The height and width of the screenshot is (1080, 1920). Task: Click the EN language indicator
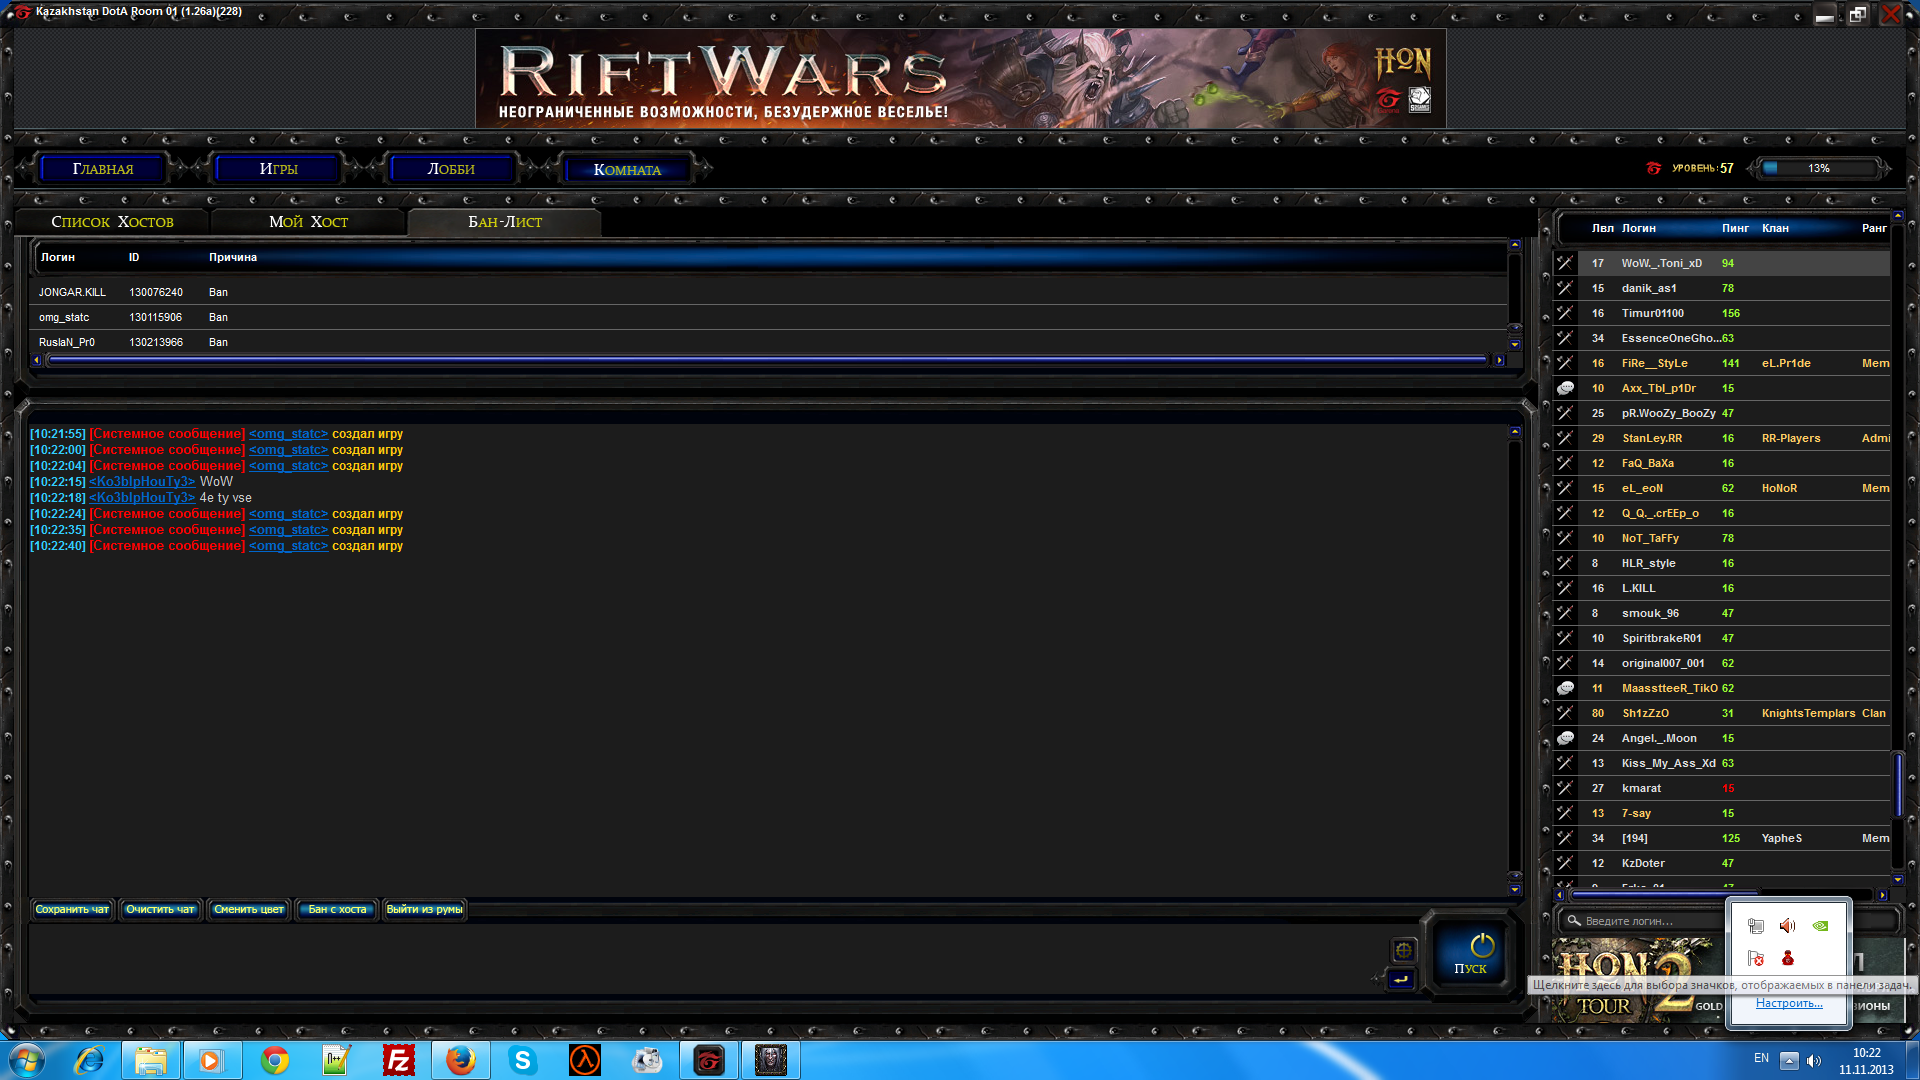coord(1761,1058)
